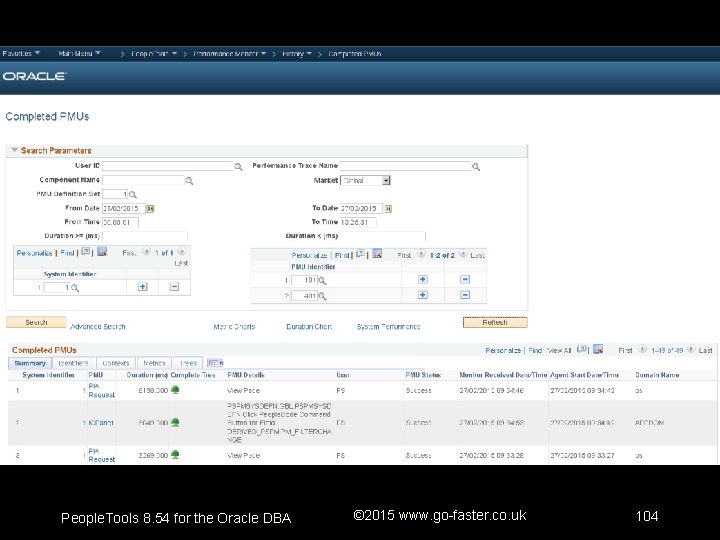
Task: Switch to the Trees tab
Action: (188, 363)
